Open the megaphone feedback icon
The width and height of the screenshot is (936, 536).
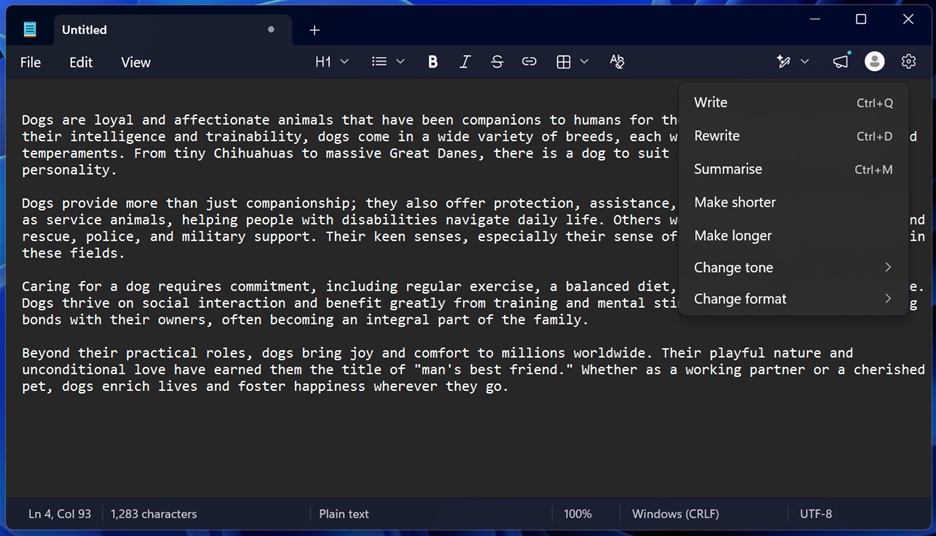point(840,61)
